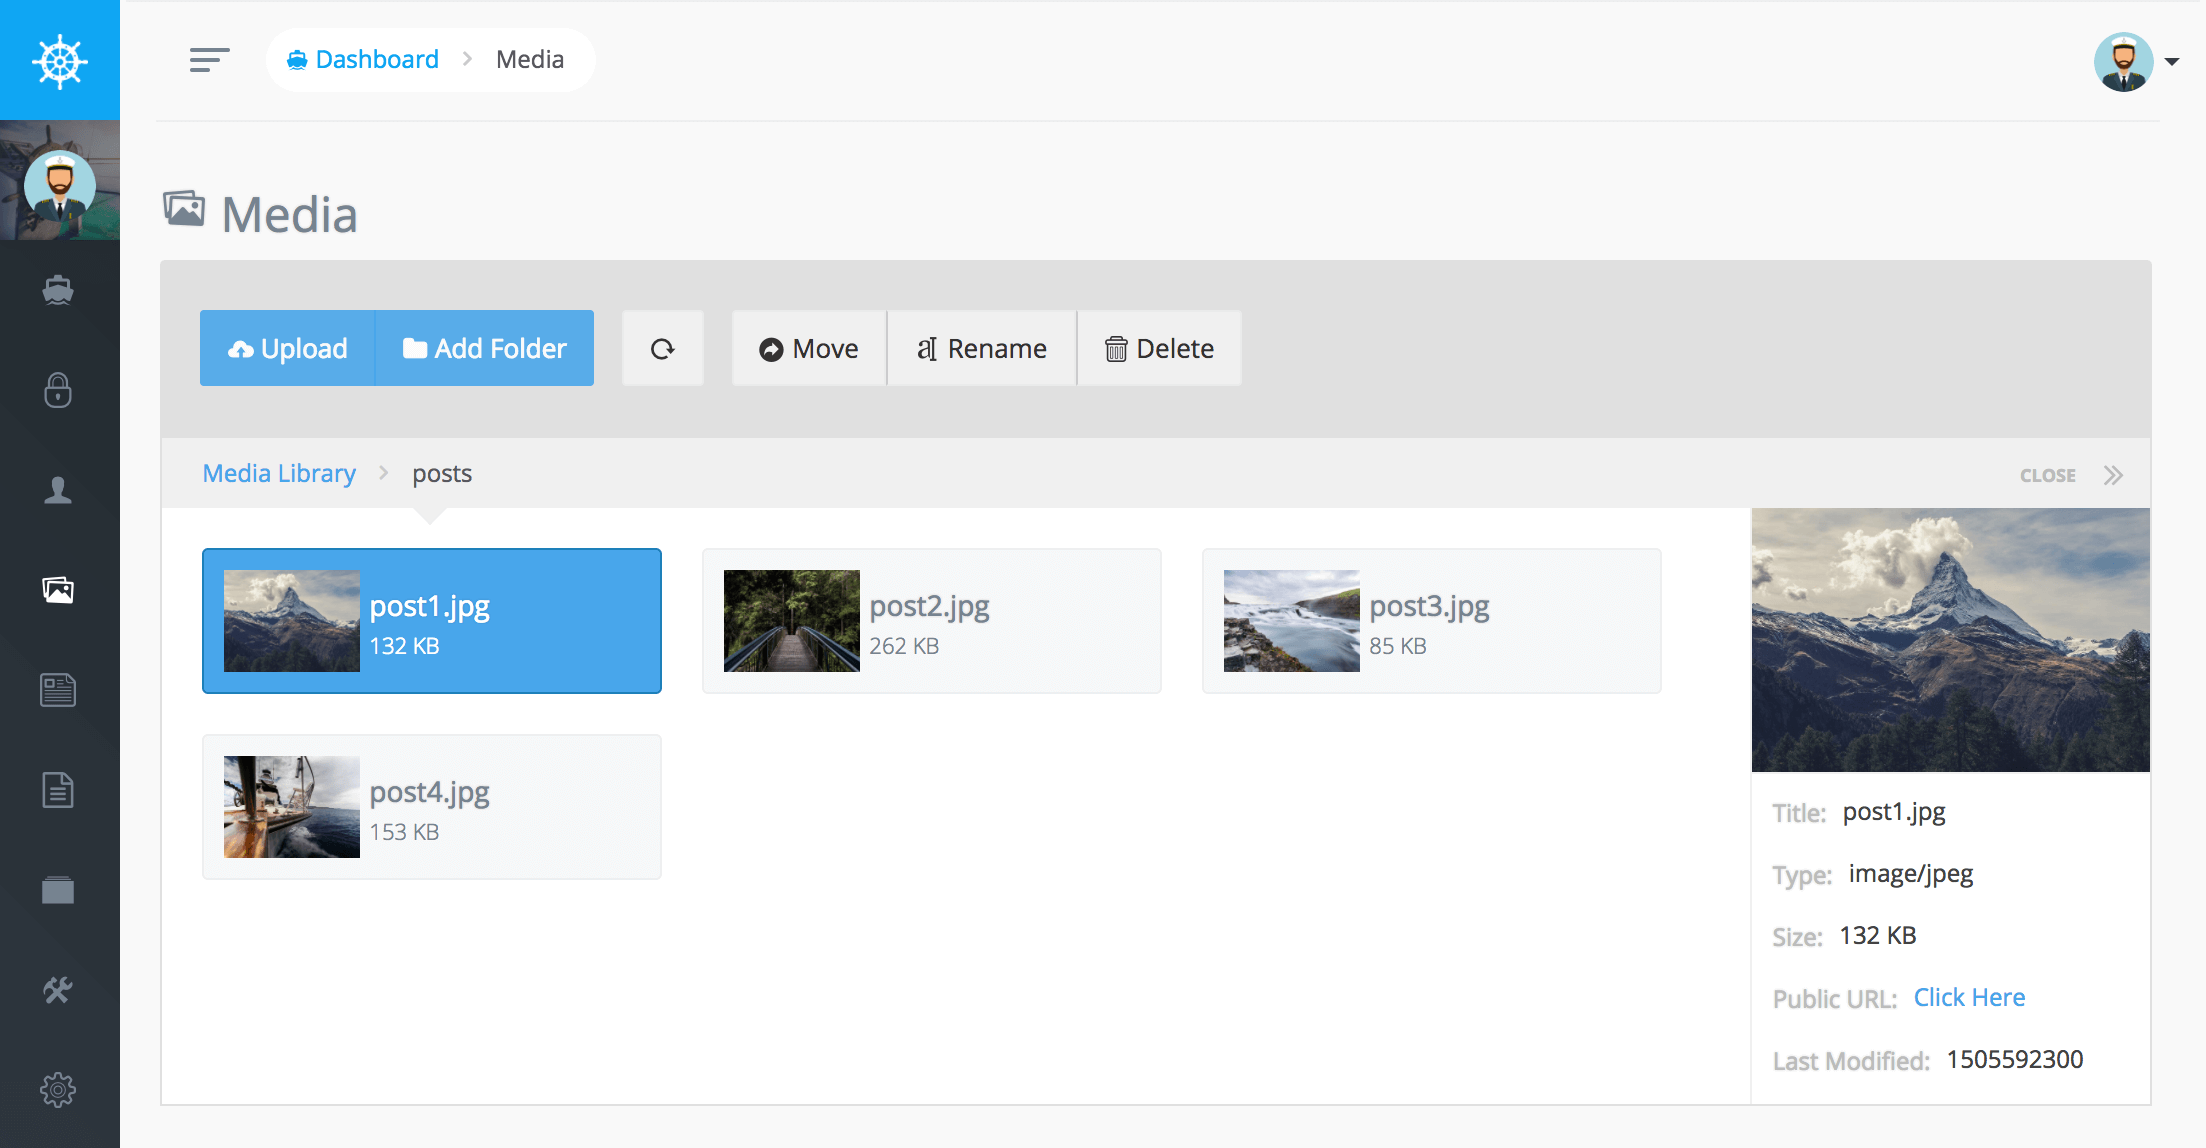2206x1148 pixels.
Task: Open the Roles lock icon in sidebar
Action: [x=58, y=390]
